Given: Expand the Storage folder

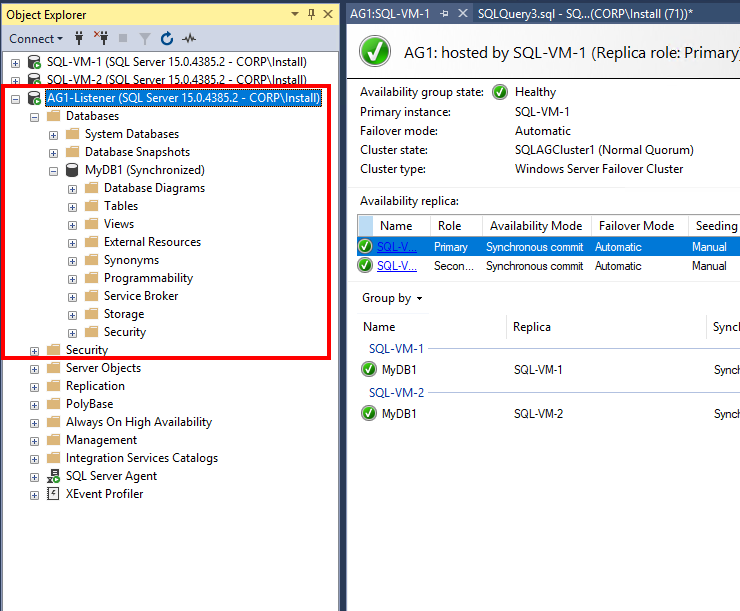Looking at the screenshot, I should point(72,315).
